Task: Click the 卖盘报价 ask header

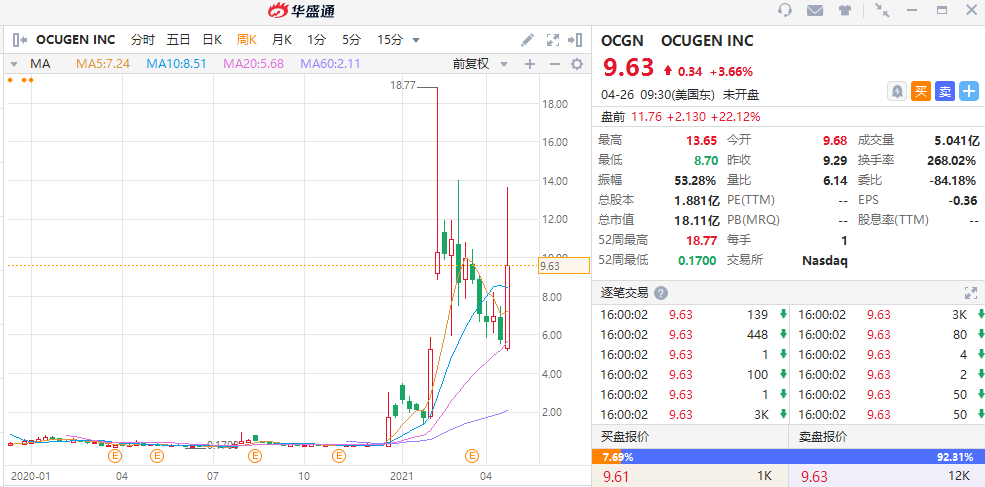Action: [x=822, y=437]
